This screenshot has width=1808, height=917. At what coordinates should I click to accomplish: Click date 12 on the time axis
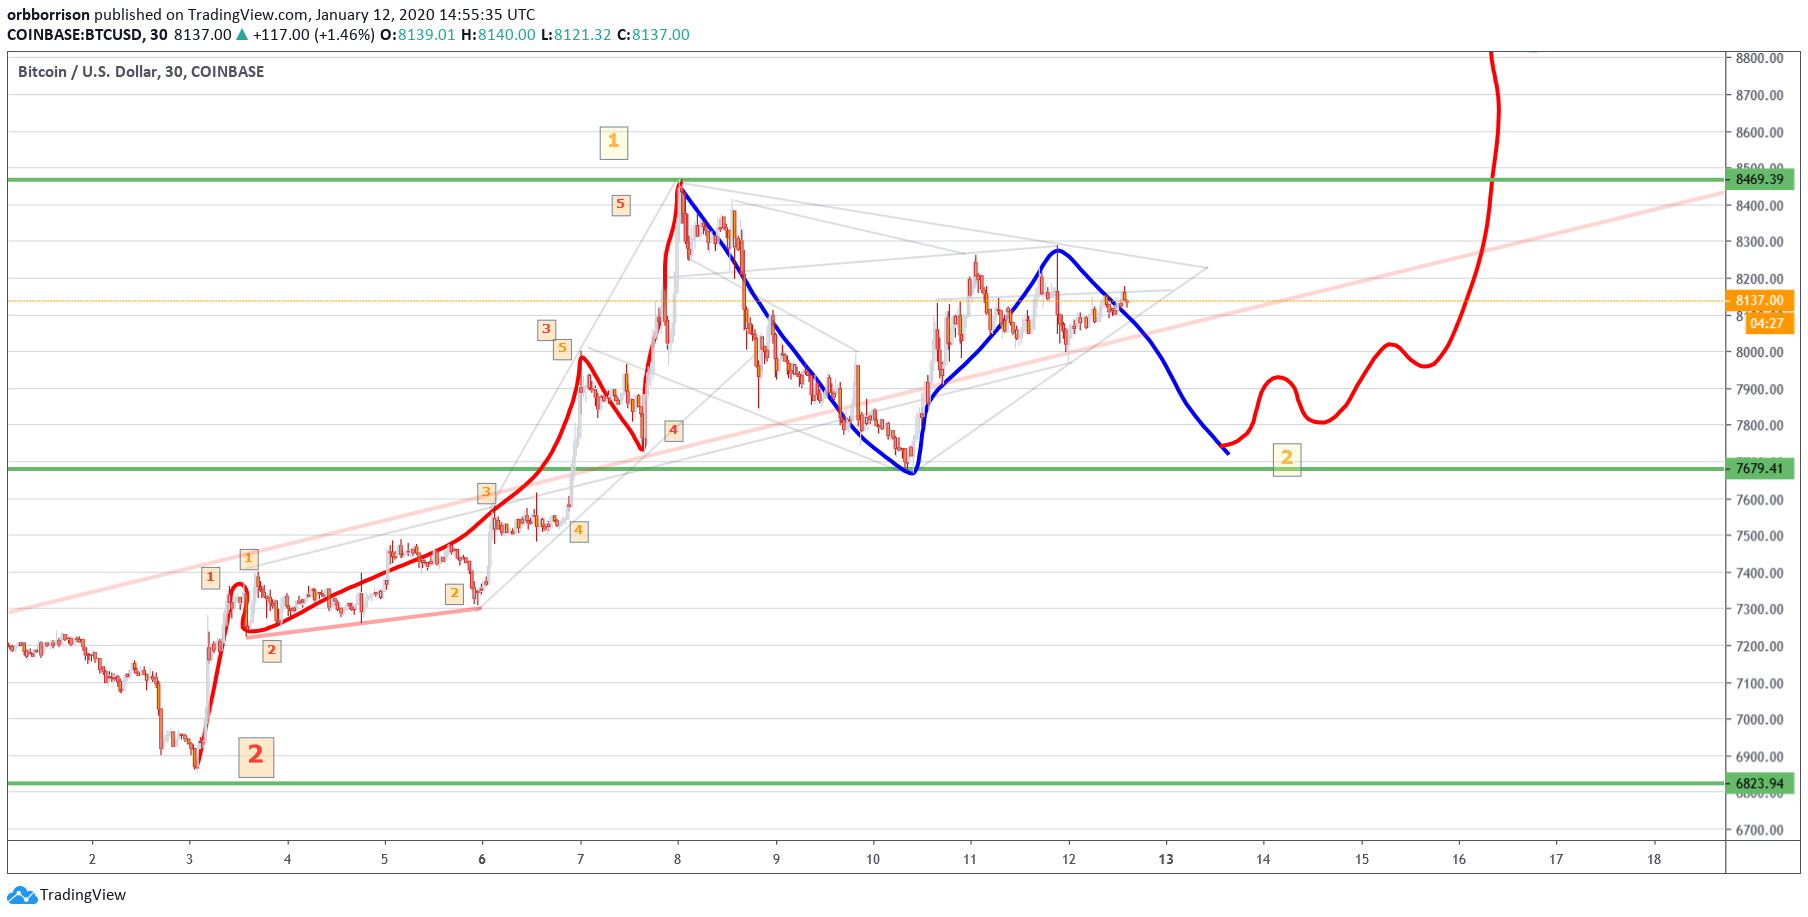[x=1069, y=859]
